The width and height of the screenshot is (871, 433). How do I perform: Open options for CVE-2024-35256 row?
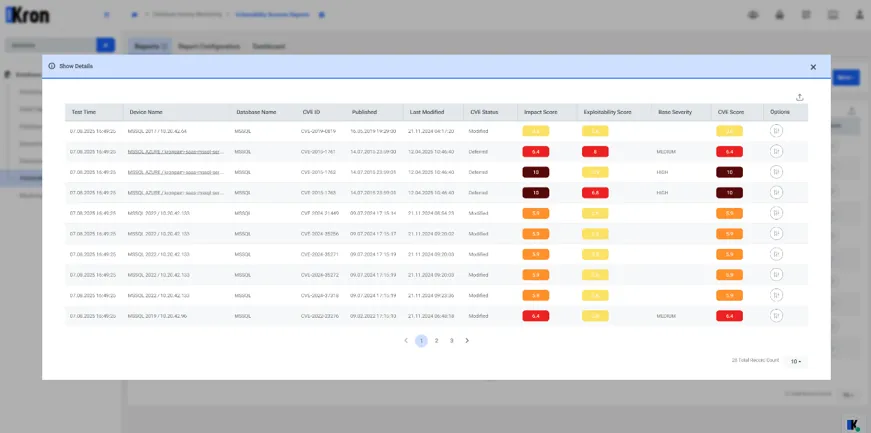[776, 233]
